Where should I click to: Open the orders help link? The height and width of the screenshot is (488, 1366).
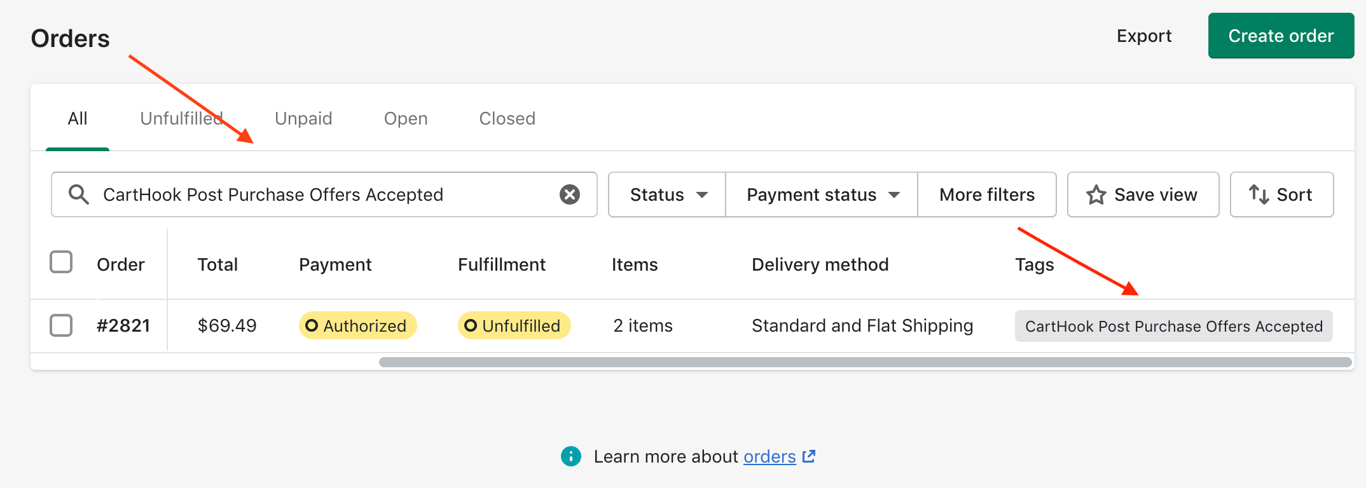769,457
